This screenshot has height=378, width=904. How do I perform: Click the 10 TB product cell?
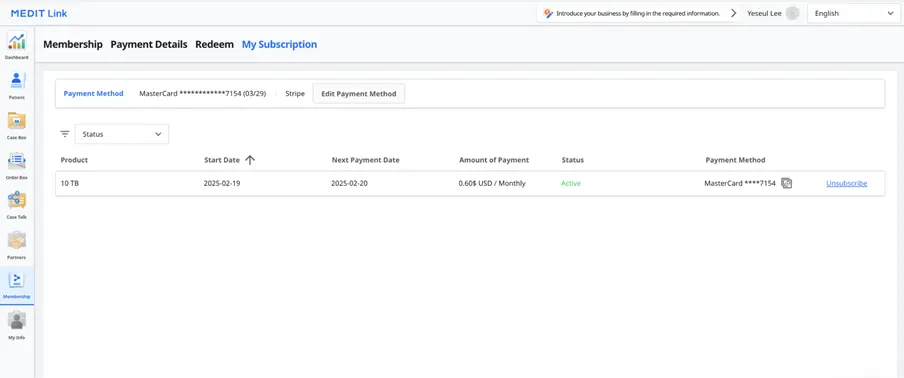(x=70, y=183)
